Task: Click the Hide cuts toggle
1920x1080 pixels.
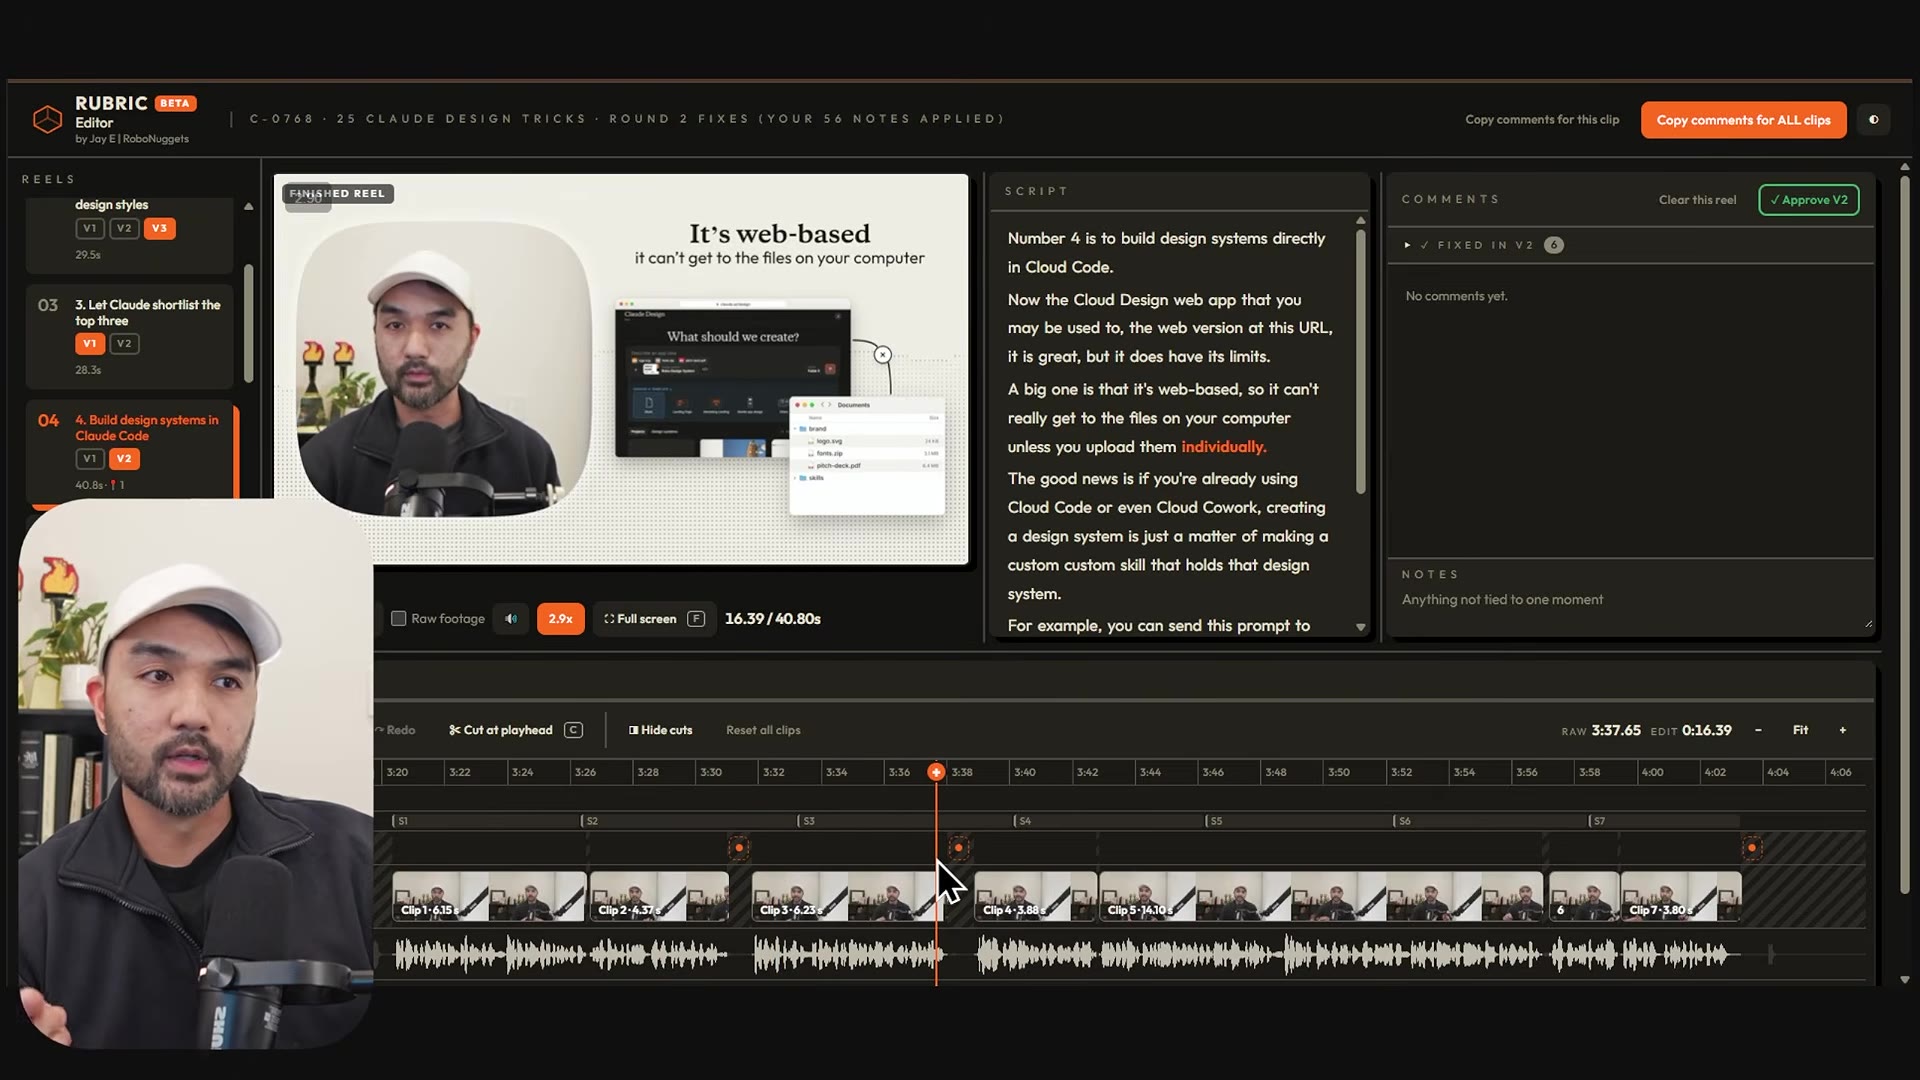Action: coord(660,730)
